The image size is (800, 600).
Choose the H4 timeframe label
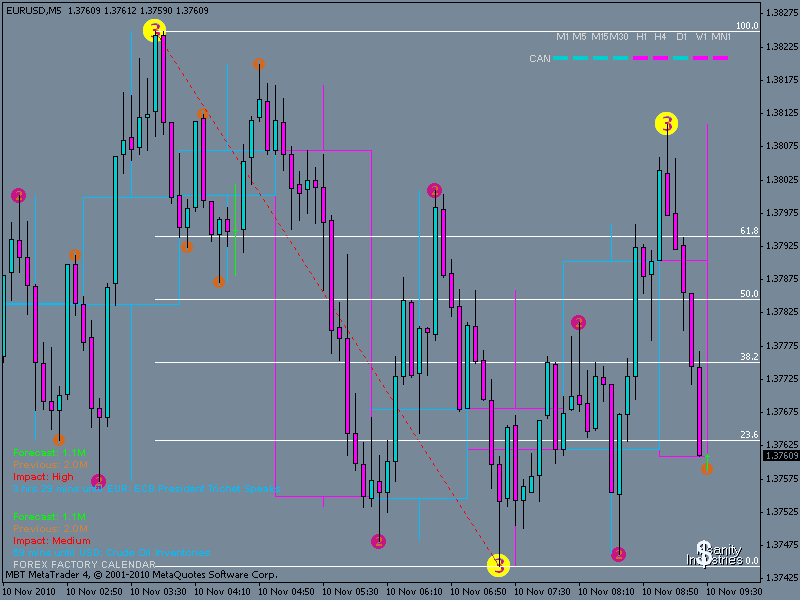click(x=660, y=37)
